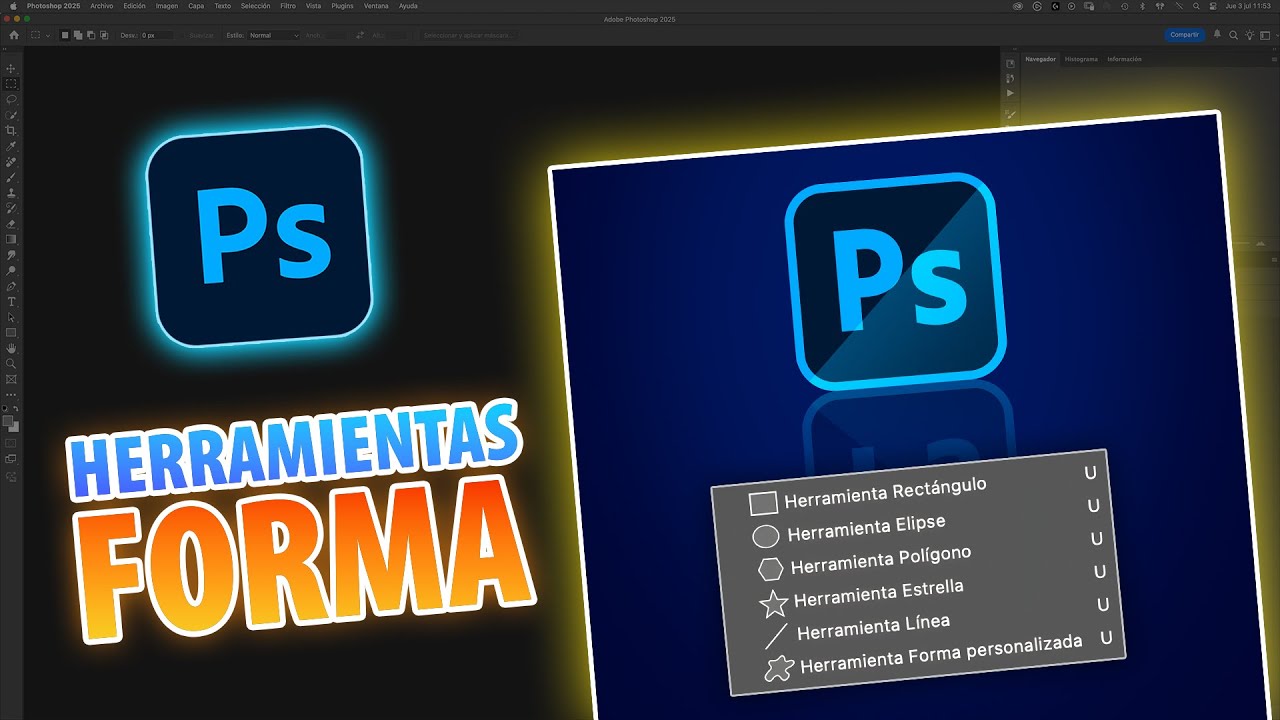The height and width of the screenshot is (720, 1280).
Task: Select the Lasso tool
Action: tap(11, 100)
